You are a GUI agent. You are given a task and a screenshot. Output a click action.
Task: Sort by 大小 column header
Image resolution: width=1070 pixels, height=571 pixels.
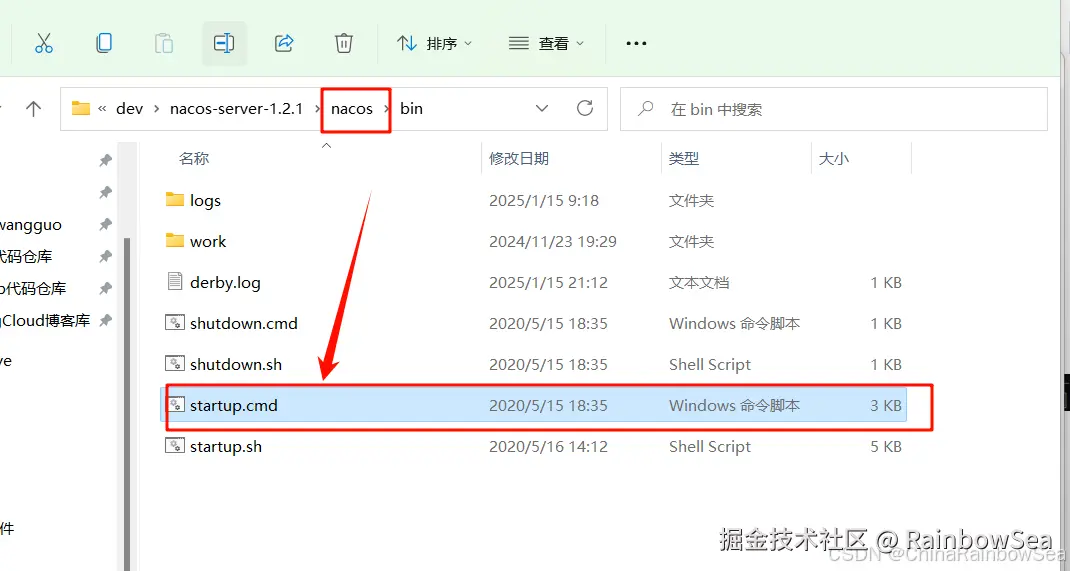pyautogui.click(x=833, y=158)
